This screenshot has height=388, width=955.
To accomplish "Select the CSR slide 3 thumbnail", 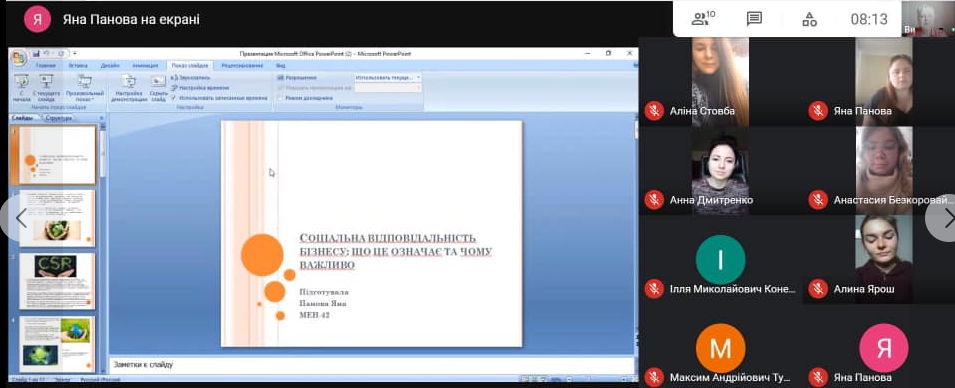I will 57,281.
